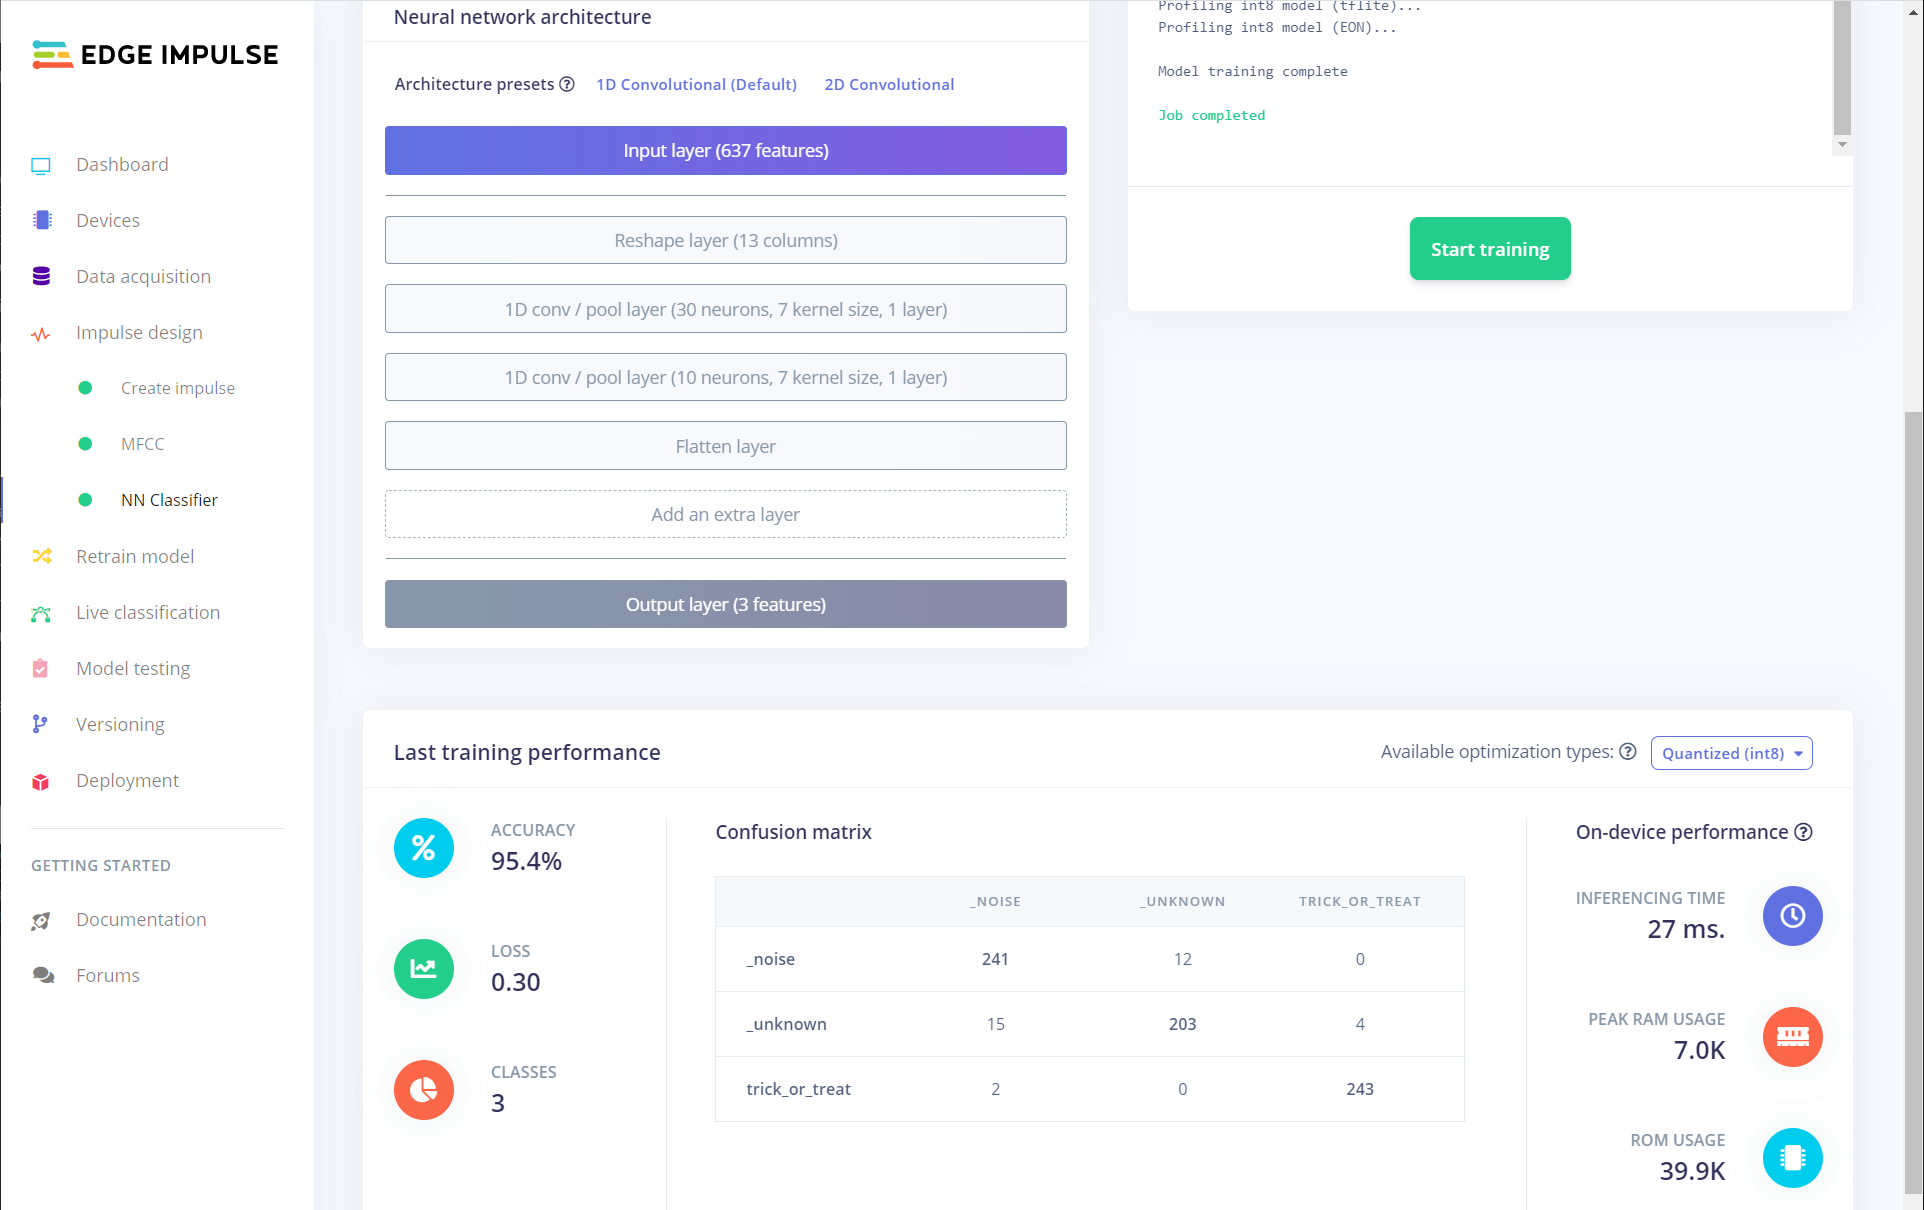Click the Dashboard monitor icon
The width and height of the screenshot is (1924, 1210).
[41, 165]
